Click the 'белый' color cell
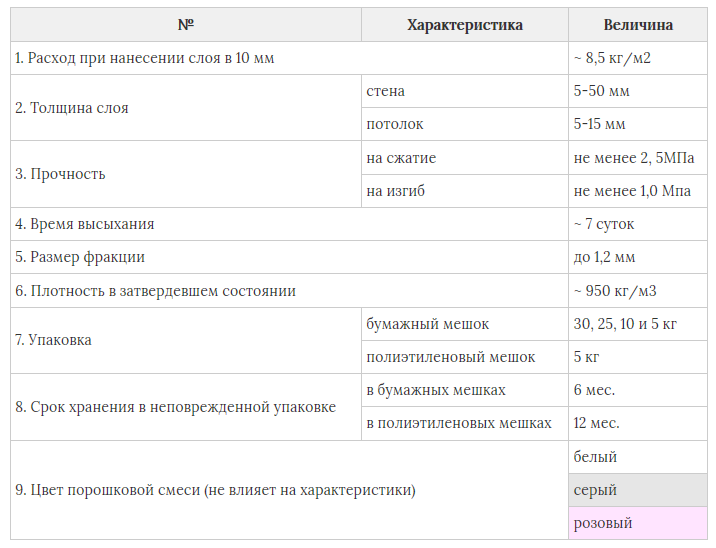 637,457
